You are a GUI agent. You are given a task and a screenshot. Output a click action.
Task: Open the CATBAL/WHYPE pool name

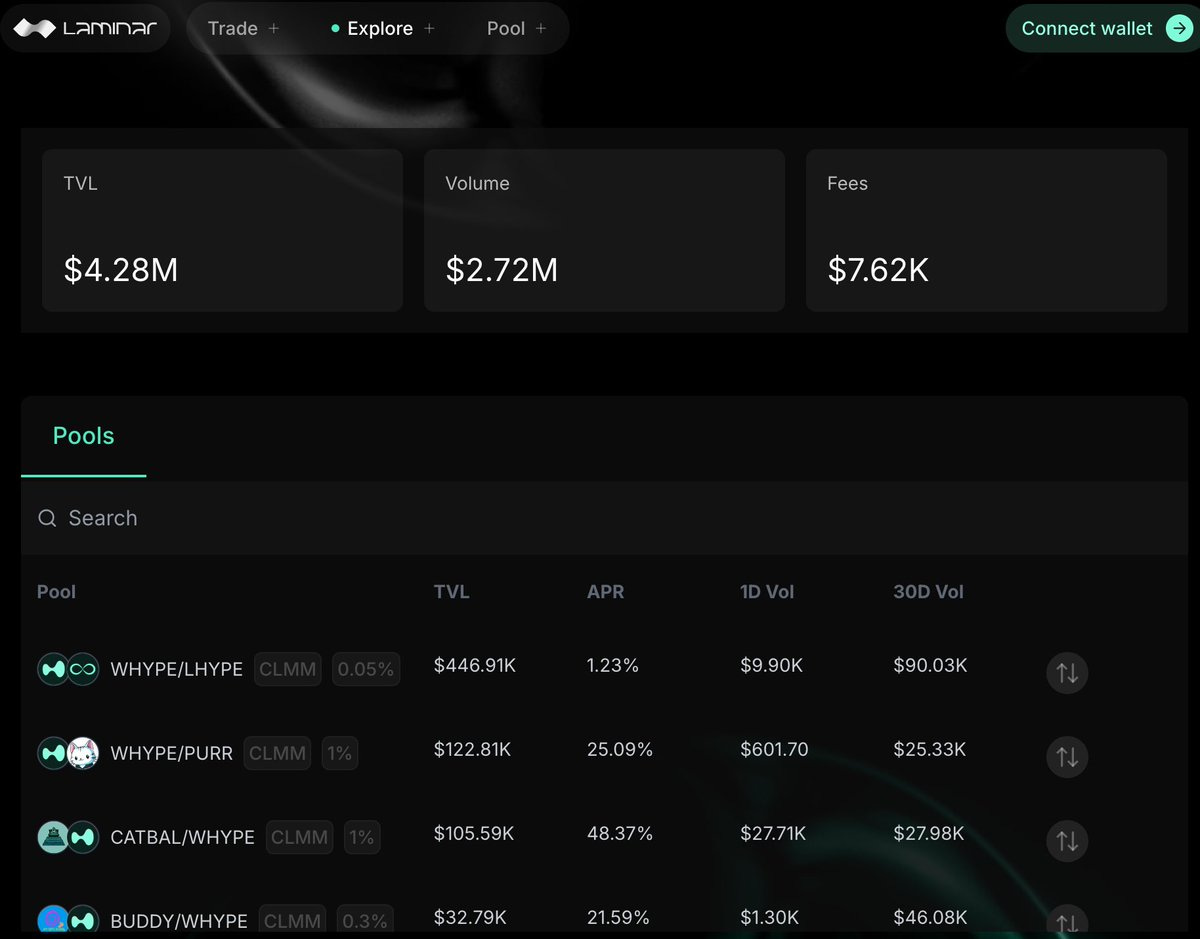coord(183,837)
